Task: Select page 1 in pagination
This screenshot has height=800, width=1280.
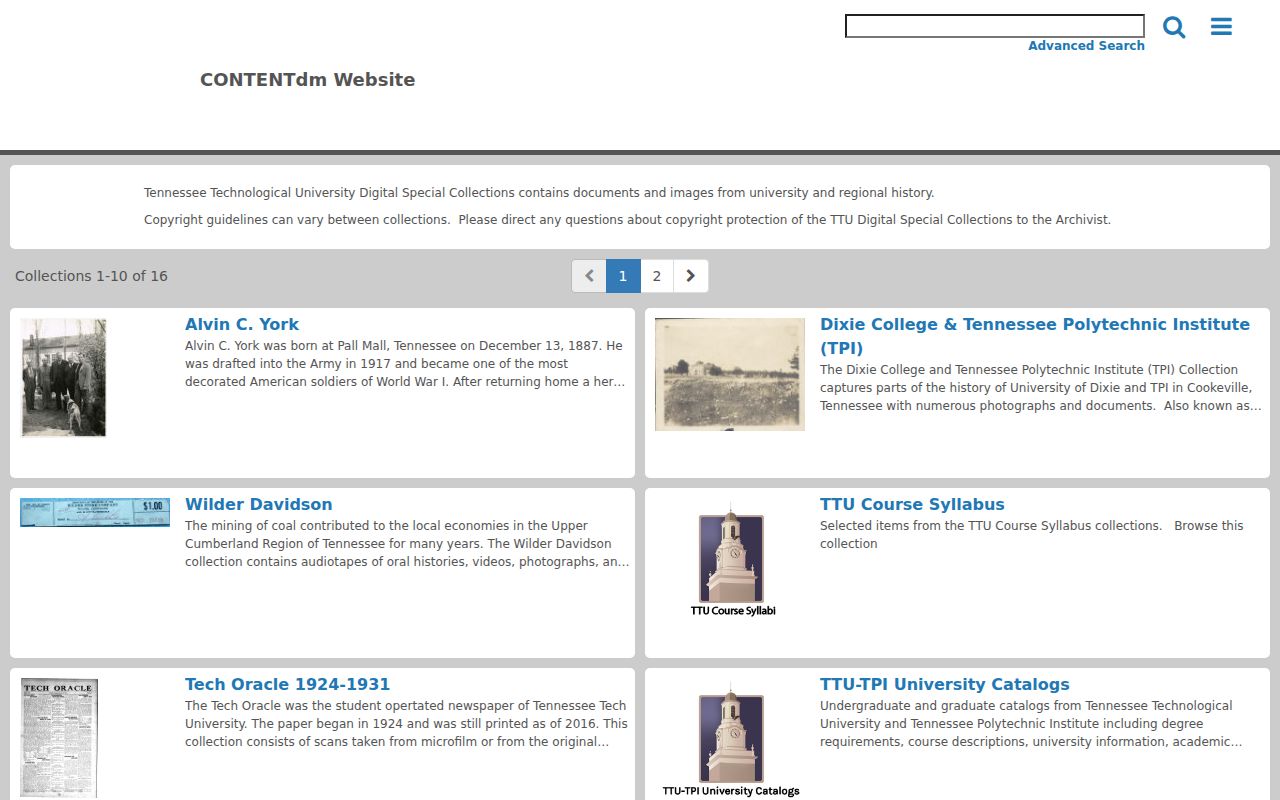Action: (x=623, y=276)
